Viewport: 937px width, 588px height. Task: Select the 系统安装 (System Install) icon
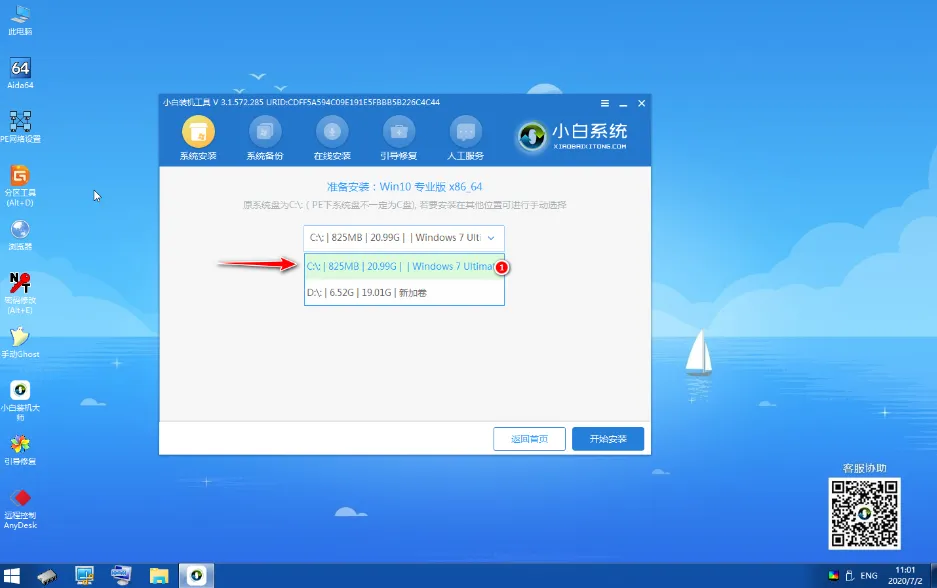198,135
